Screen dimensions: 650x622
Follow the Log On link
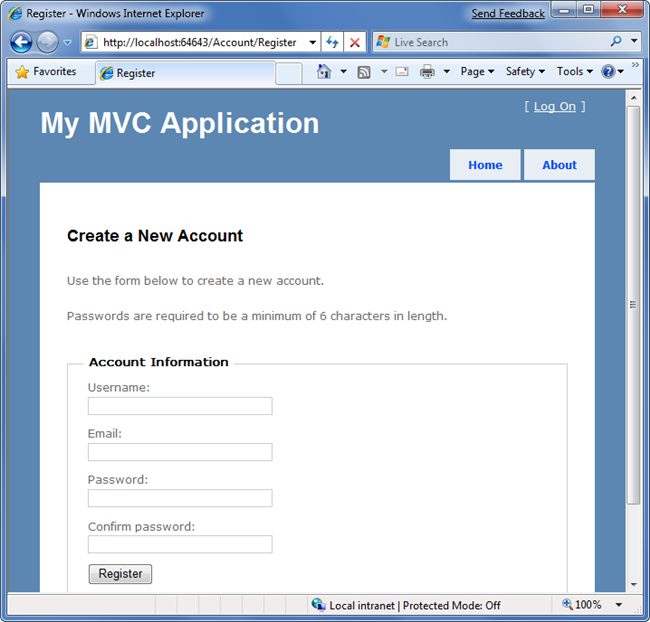pos(554,107)
